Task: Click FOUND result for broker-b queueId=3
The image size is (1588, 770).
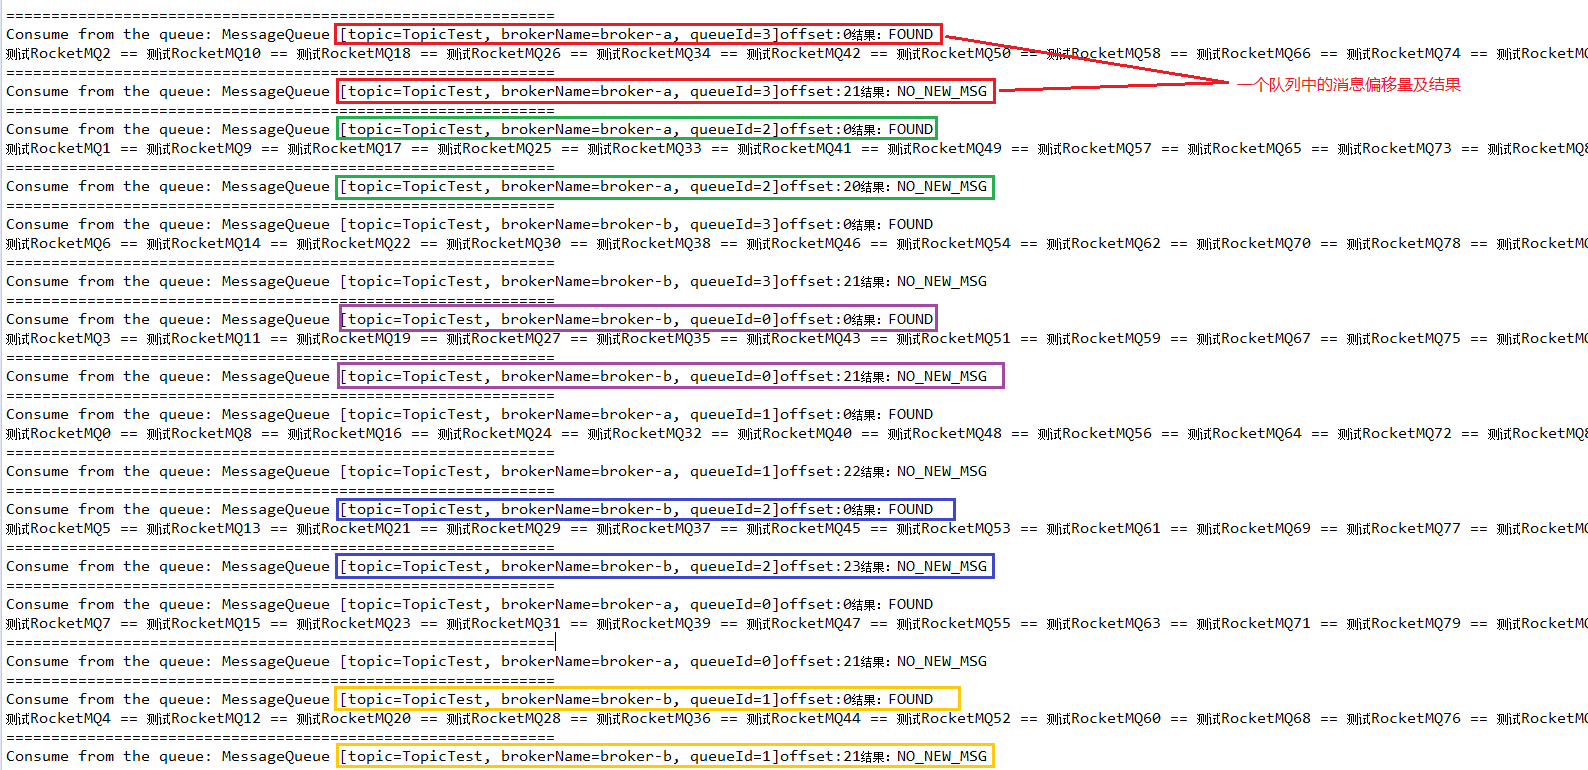Action: tap(910, 224)
